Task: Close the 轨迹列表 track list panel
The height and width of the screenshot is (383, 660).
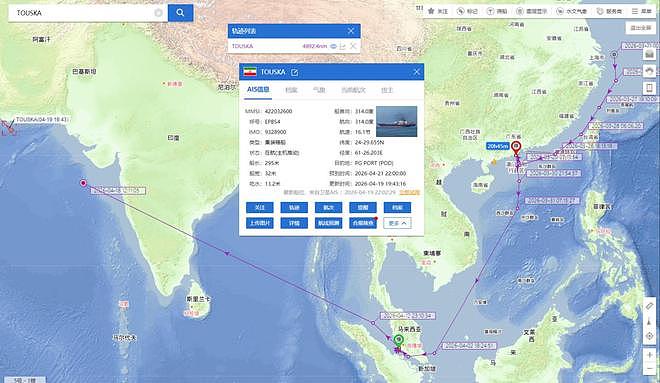Action: pos(351,31)
